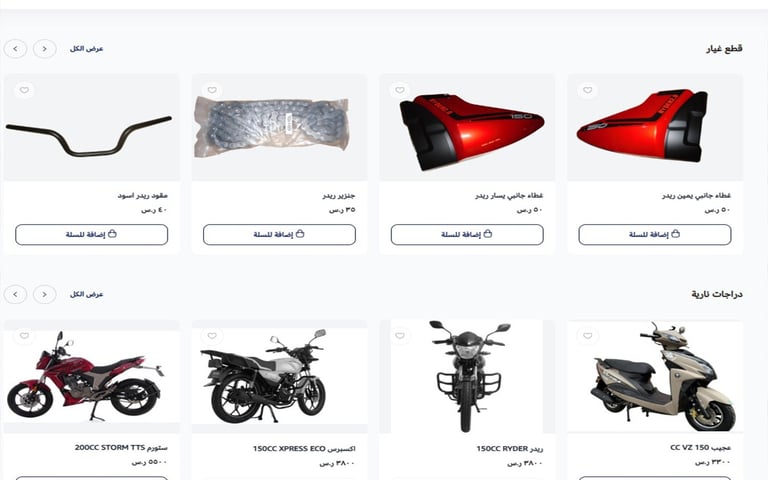The width and height of the screenshot is (768, 480).
Task: Toggle wishlist heart on Ryder chain product
Action: 212,90
